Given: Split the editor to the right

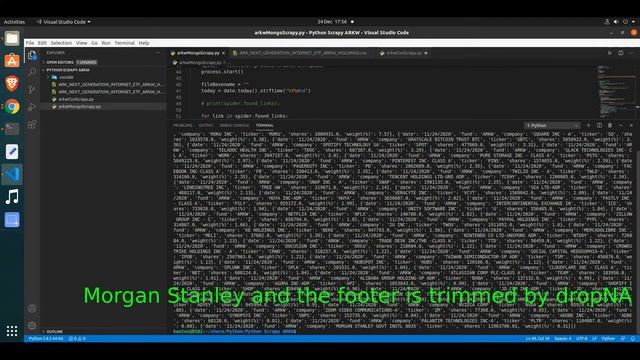Looking at the screenshot, I should 620,53.
